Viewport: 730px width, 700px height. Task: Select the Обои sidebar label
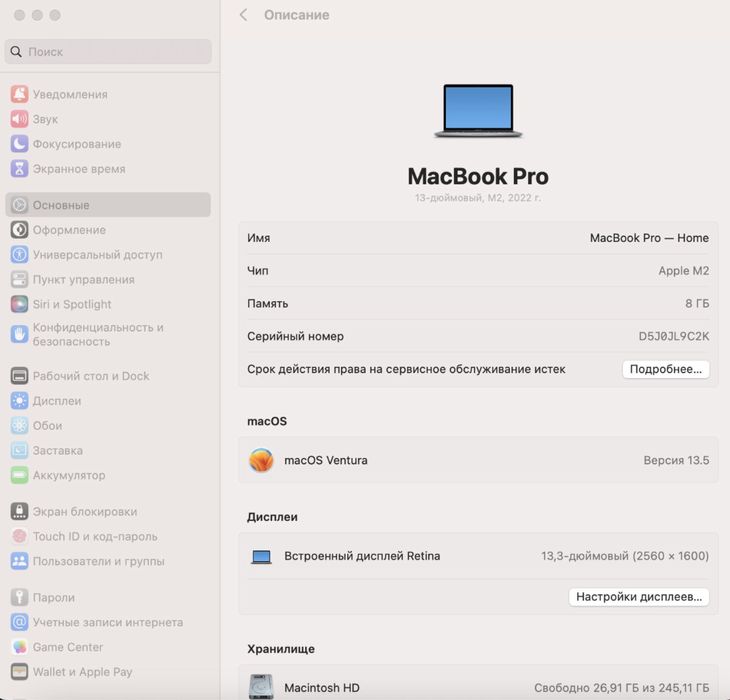[x=47, y=425]
